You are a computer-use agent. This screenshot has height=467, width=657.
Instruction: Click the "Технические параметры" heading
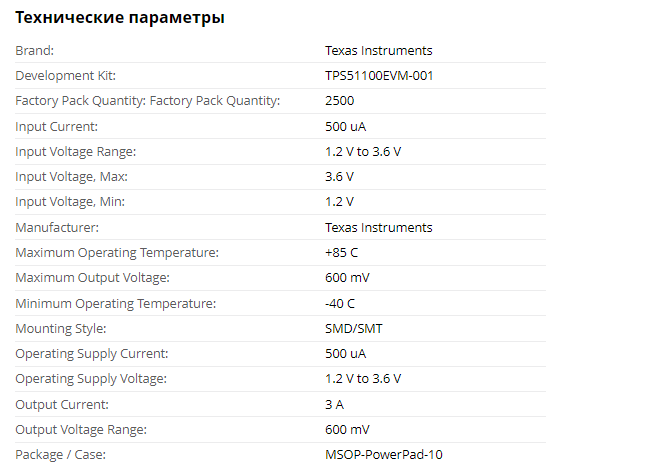[x=120, y=18]
